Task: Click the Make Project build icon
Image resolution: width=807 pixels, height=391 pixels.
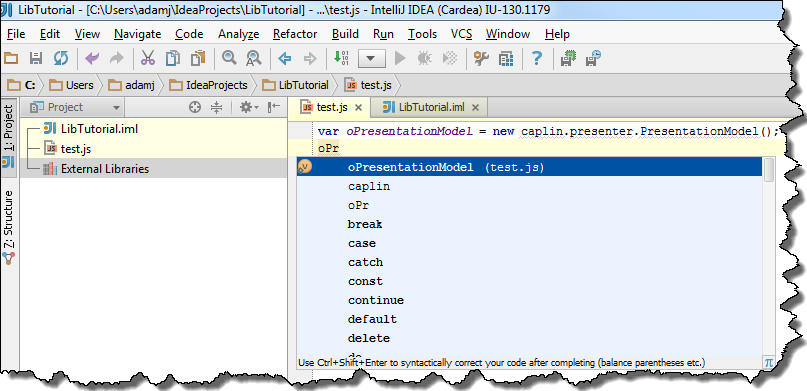Action: (x=341, y=58)
